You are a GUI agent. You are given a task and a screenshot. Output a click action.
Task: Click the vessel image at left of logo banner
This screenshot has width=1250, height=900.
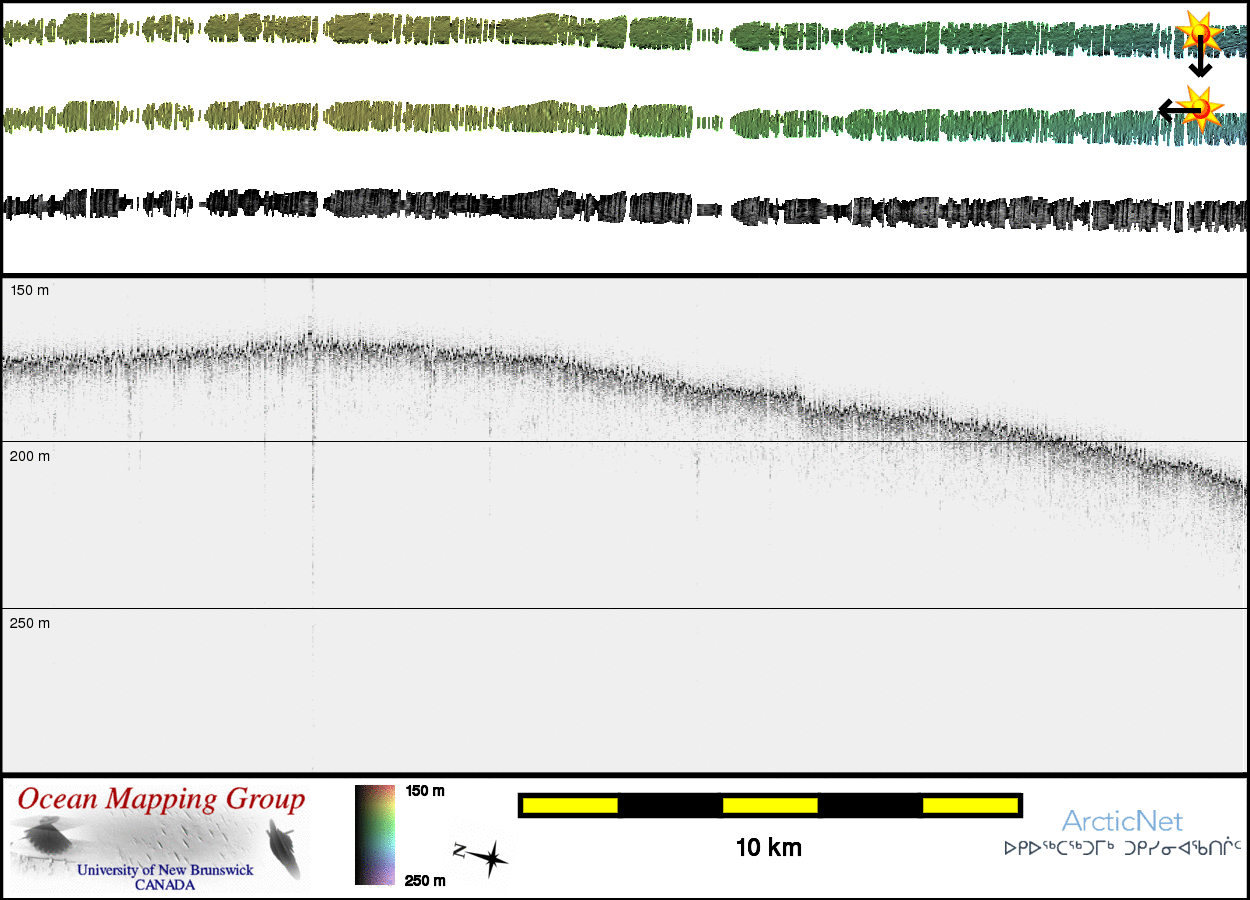[44, 837]
